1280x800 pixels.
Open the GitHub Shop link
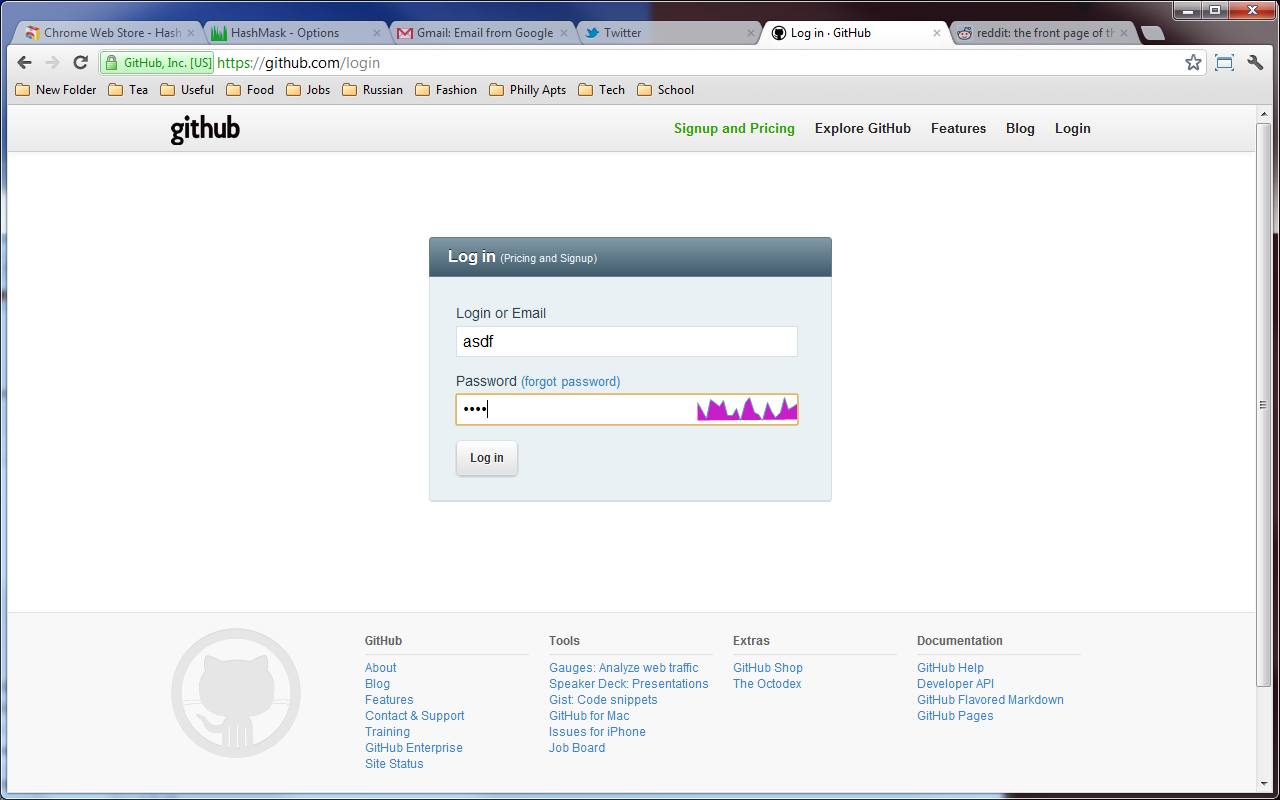tap(768, 668)
